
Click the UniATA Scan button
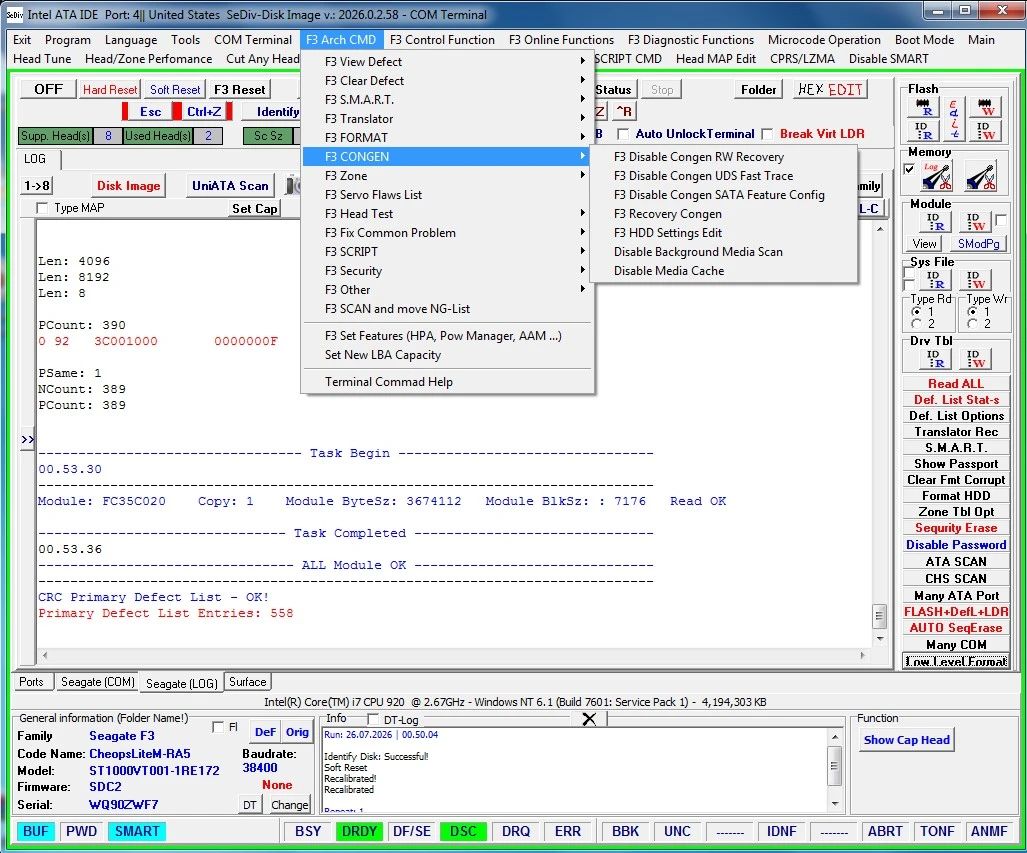coord(230,185)
